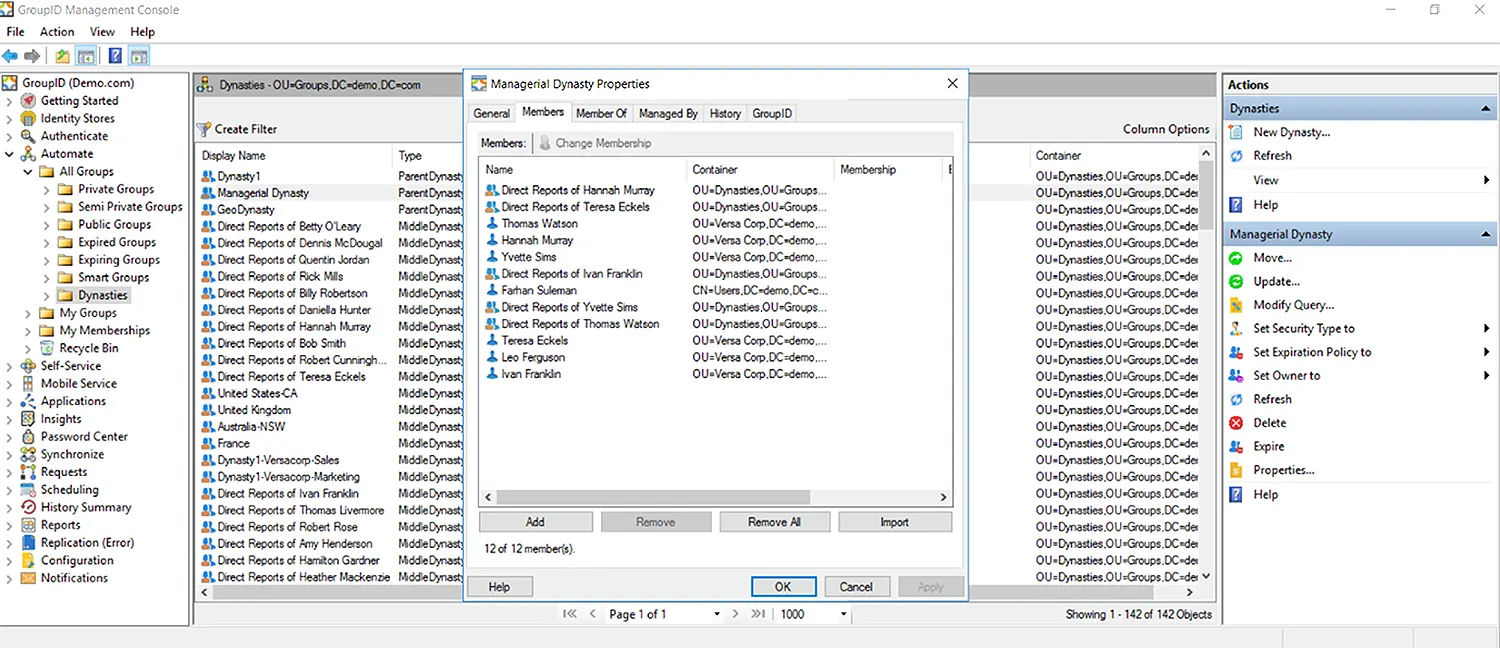Open the Action menu
1500x648 pixels.
click(57, 32)
